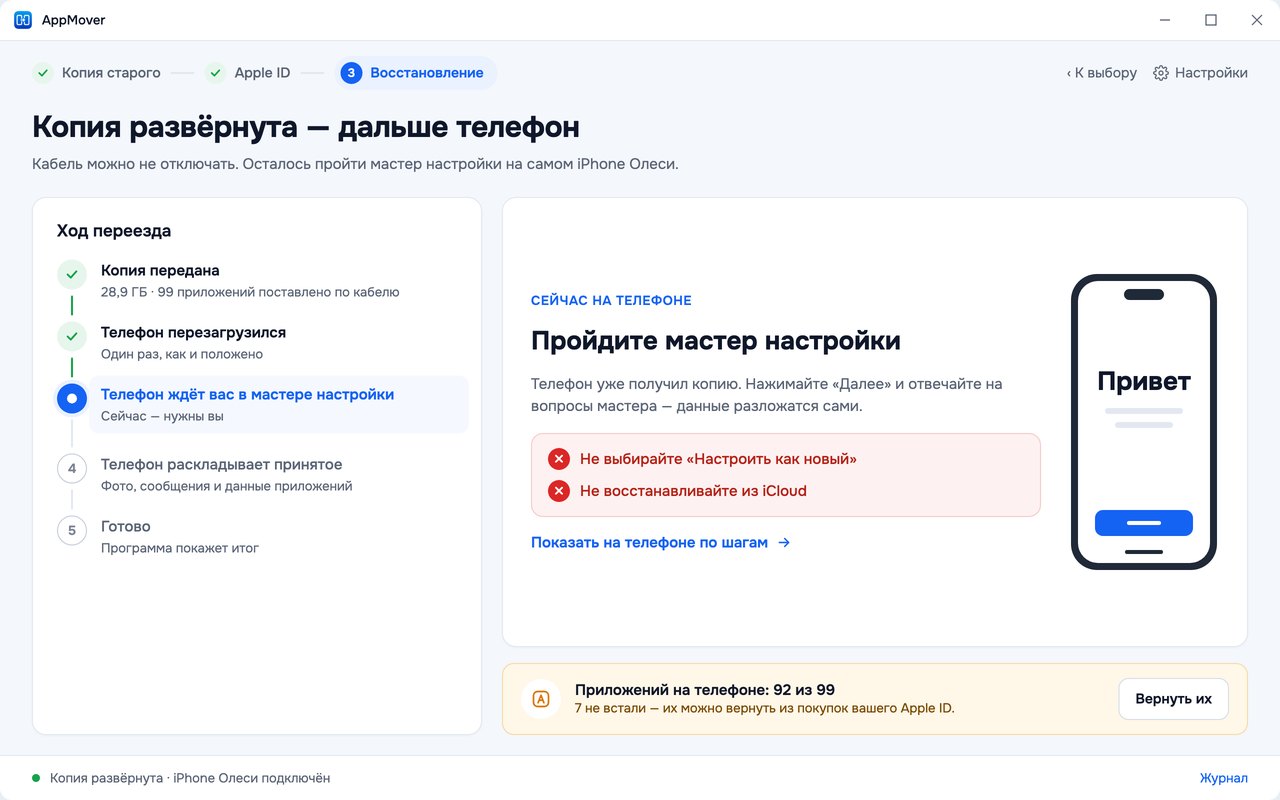The height and width of the screenshot is (800, 1280).
Task: Select the «Копия передана» step title
Action: 160,271
